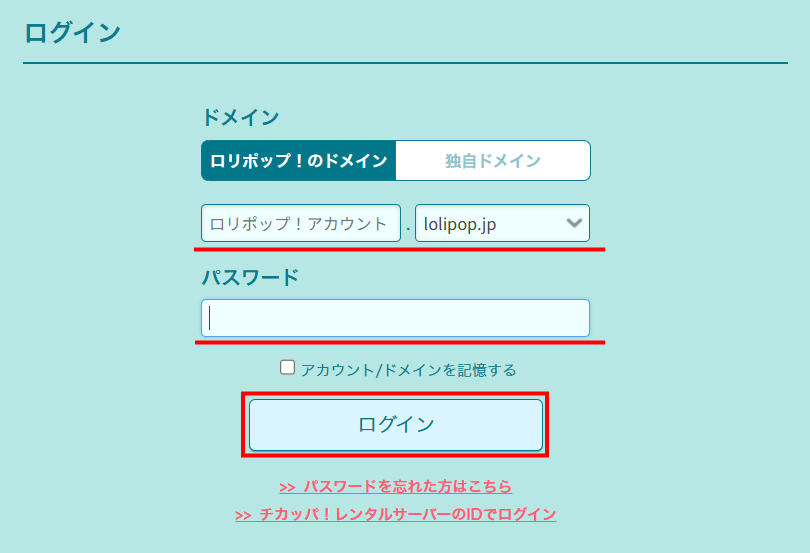Click inside the パスワード input box
Image resolution: width=810 pixels, height=553 pixels.
(x=395, y=318)
